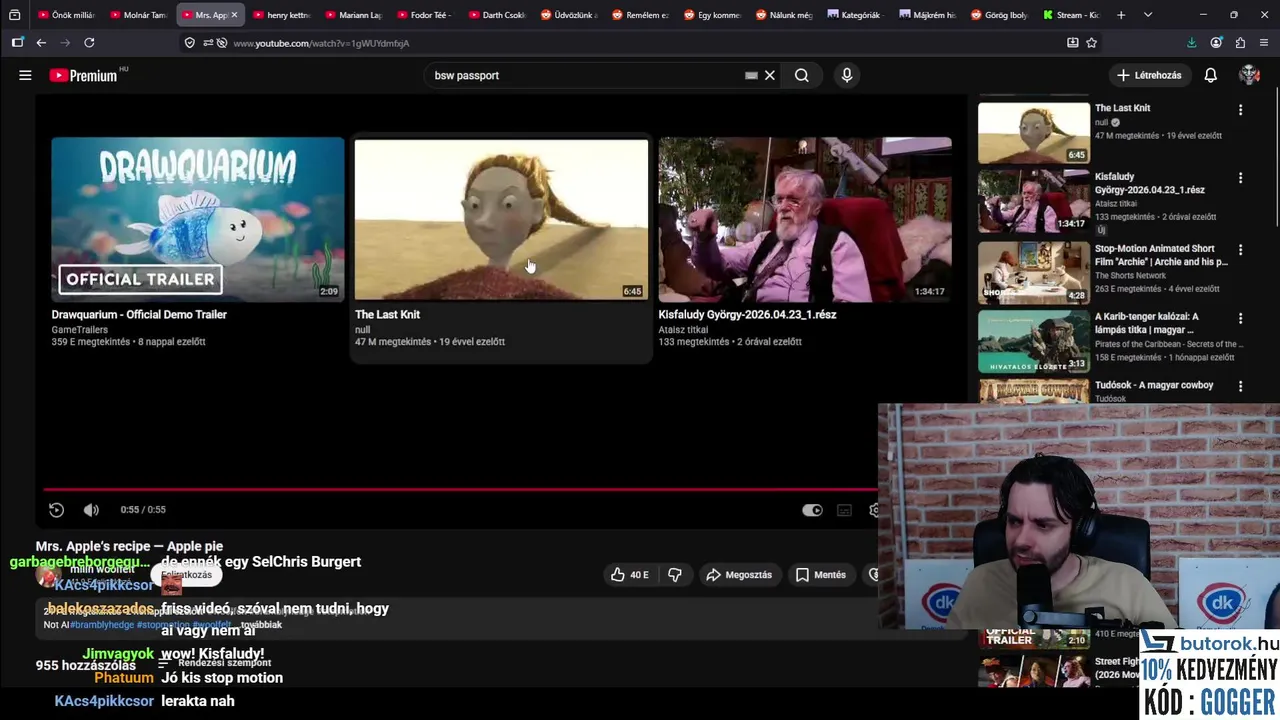Viewport: 1280px width, 720px height.
Task: Mute the video player volume
Action: 91,510
